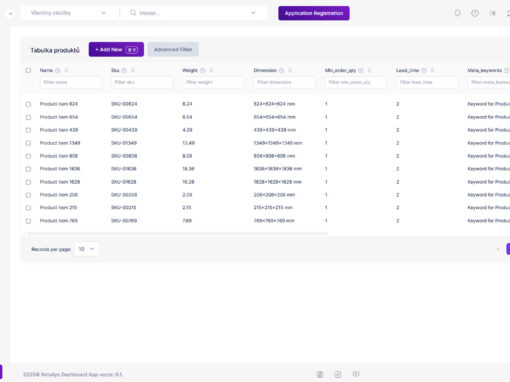Click the middle footer icon
This screenshot has width=510, height=382.
point(338,374)
